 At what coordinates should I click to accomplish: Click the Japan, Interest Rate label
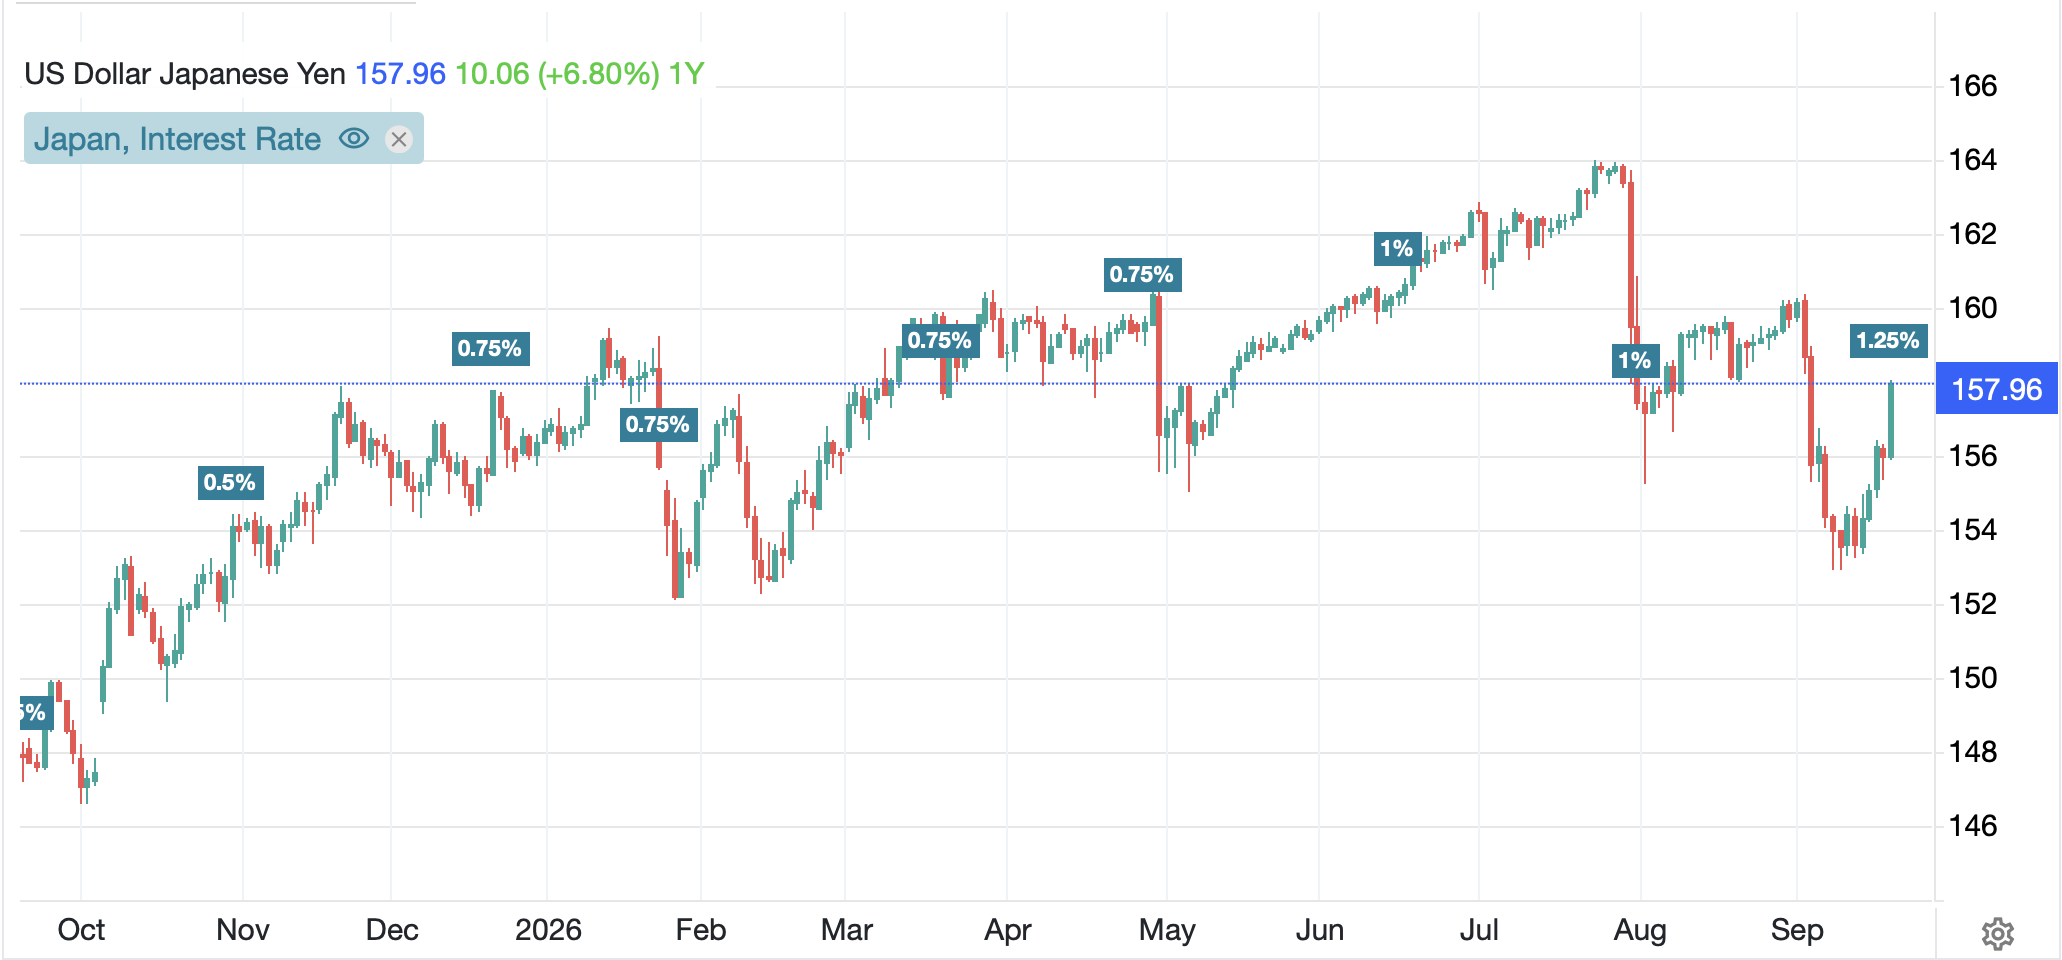(177, 139)
